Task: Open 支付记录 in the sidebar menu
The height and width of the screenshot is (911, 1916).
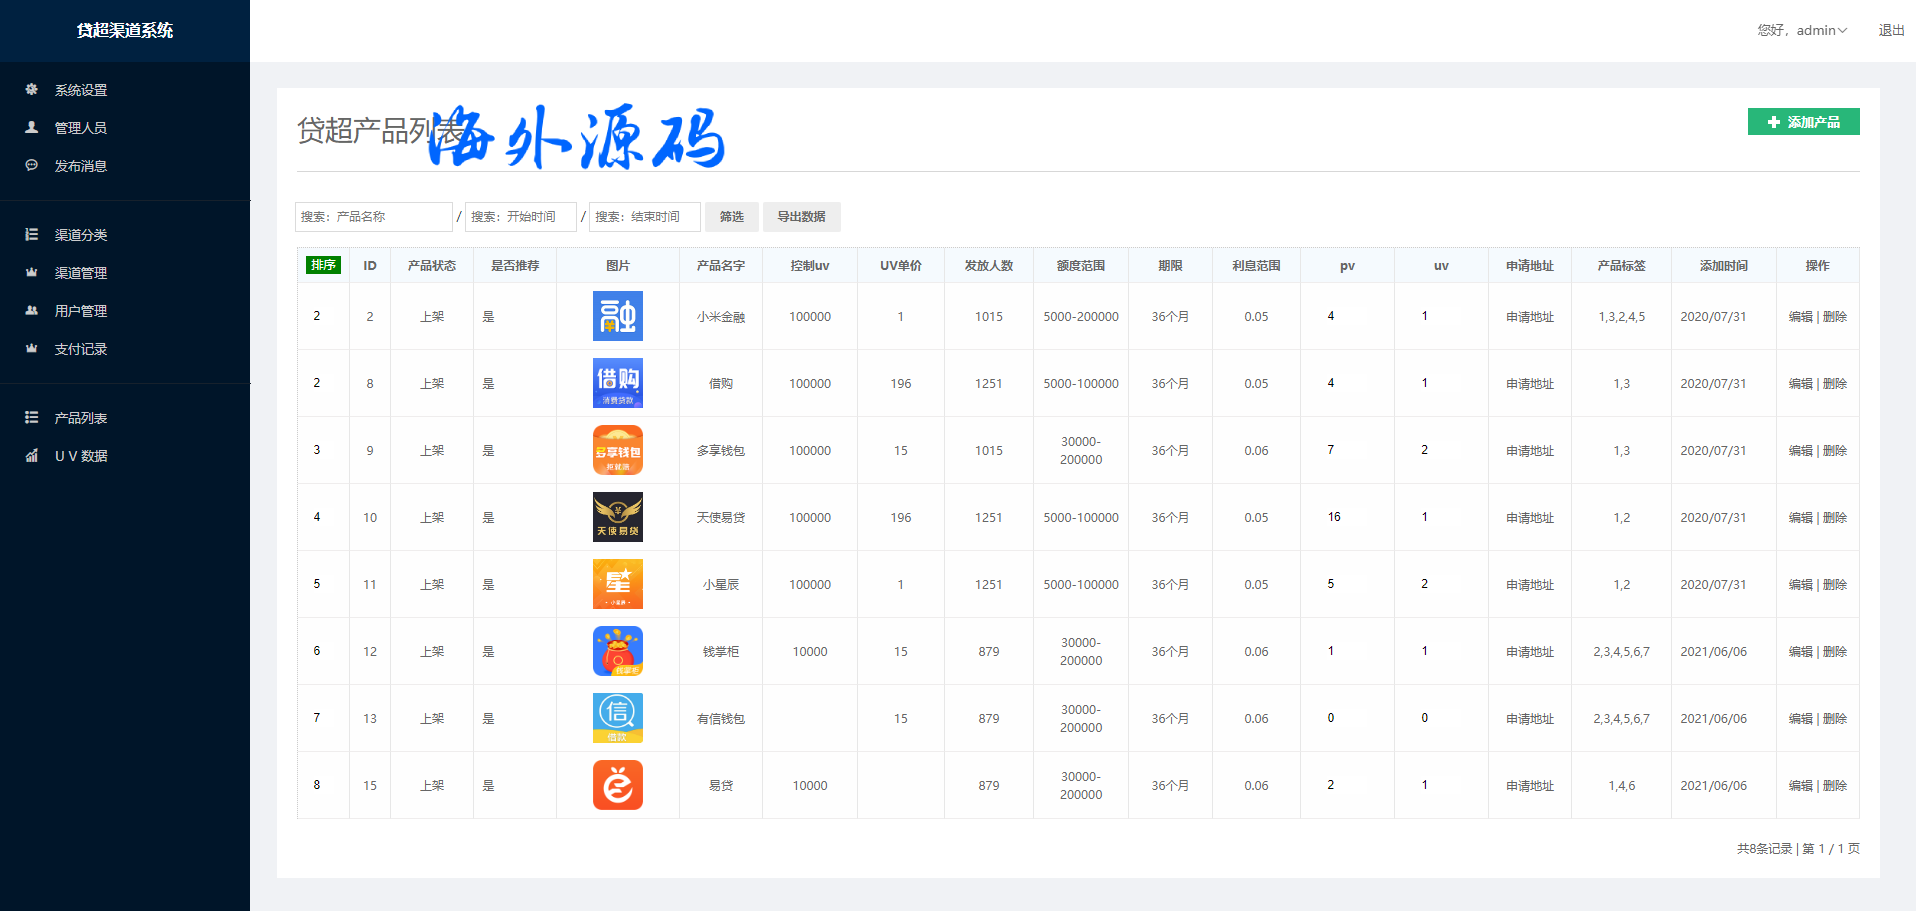Action: [80, 349]
